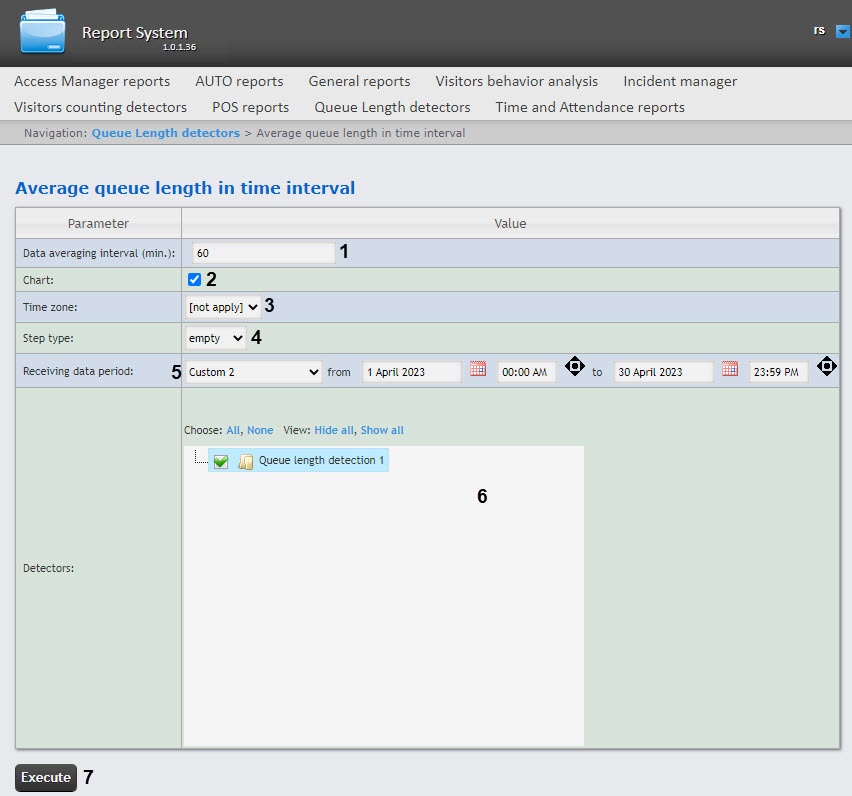Toggle the Chart checkbox

[195, 279]
